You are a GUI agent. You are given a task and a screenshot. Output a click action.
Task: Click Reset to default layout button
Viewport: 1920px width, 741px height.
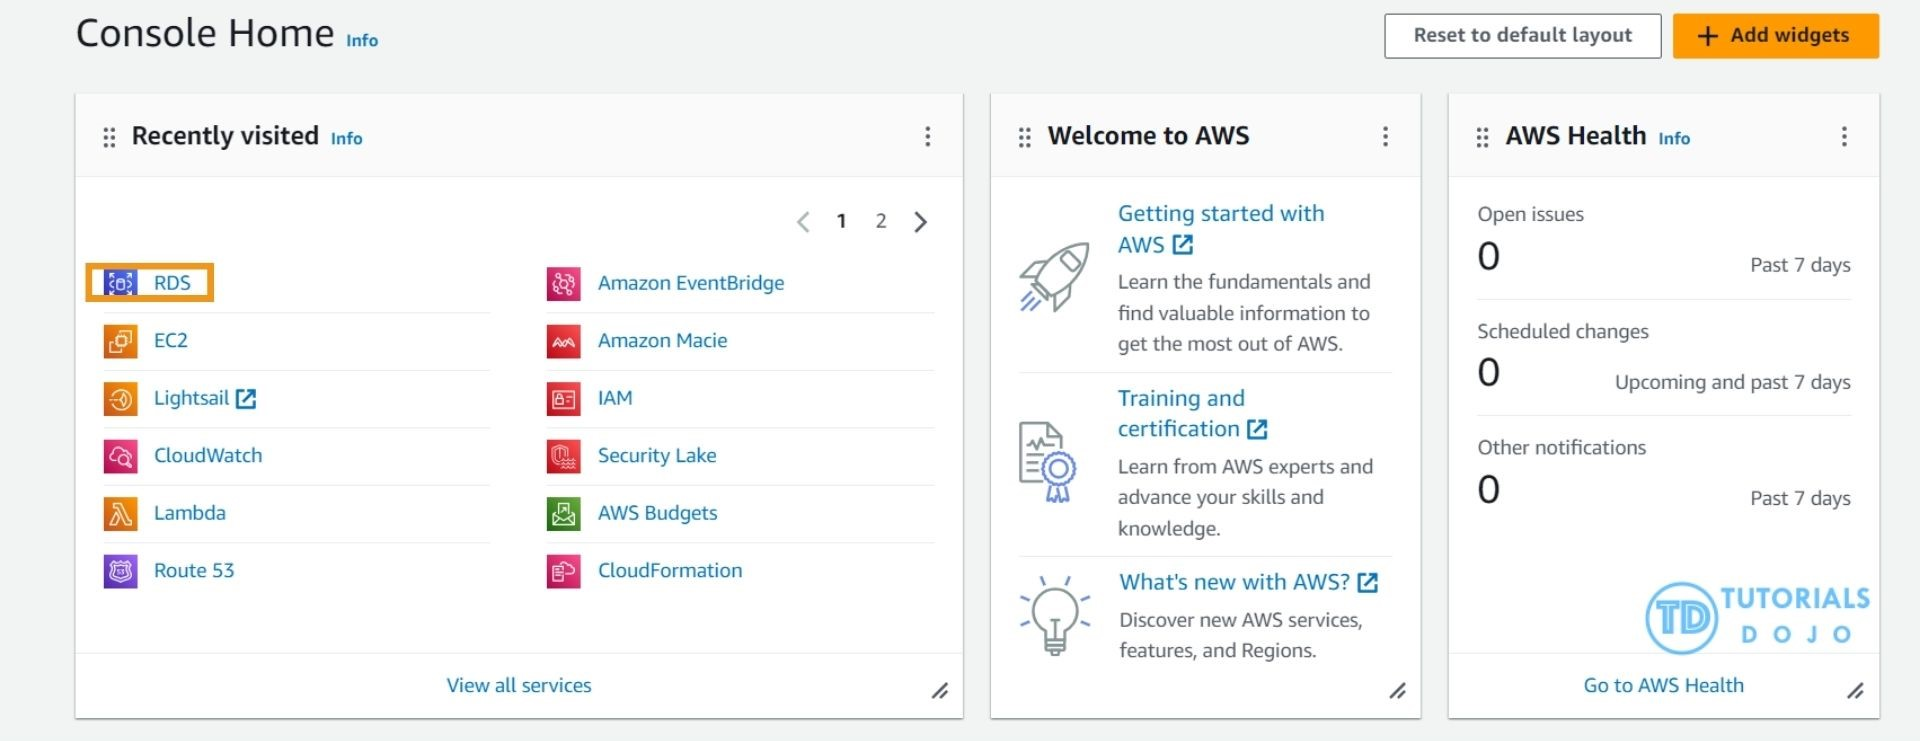click(1522, 36)
